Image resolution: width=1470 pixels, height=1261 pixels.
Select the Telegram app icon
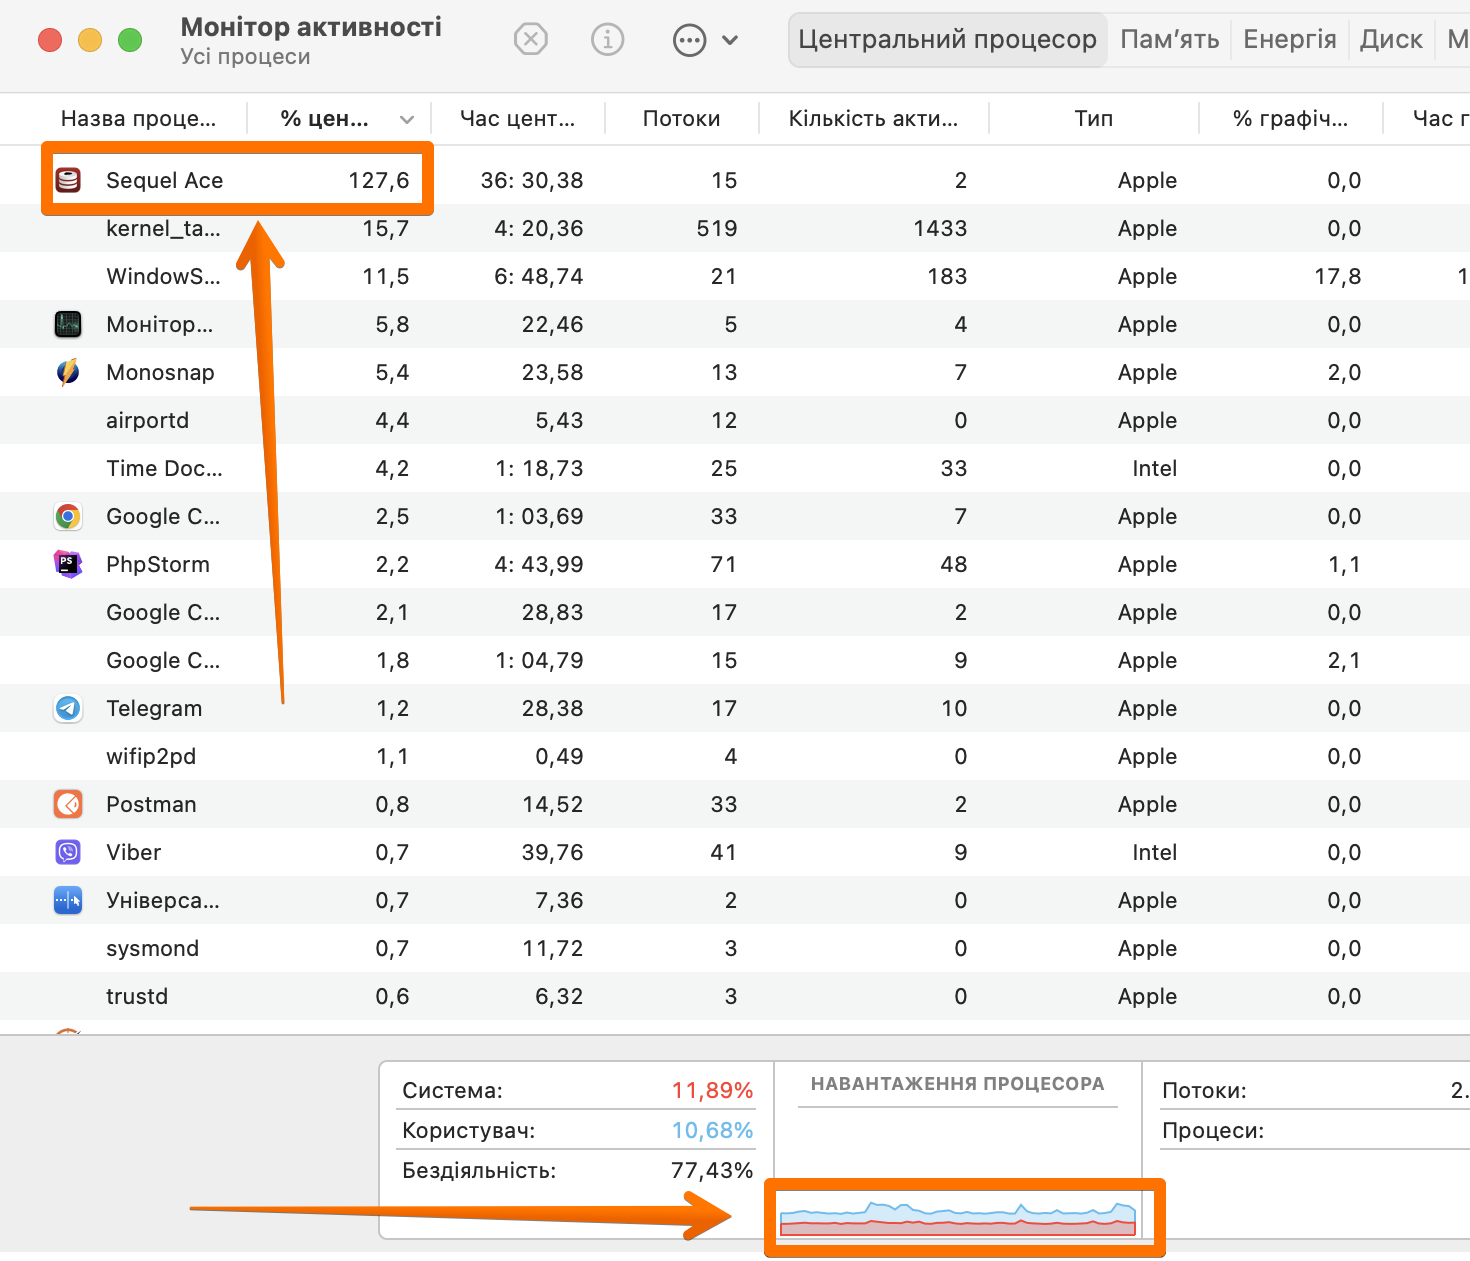pyautogui.click(x=67, y=708)
